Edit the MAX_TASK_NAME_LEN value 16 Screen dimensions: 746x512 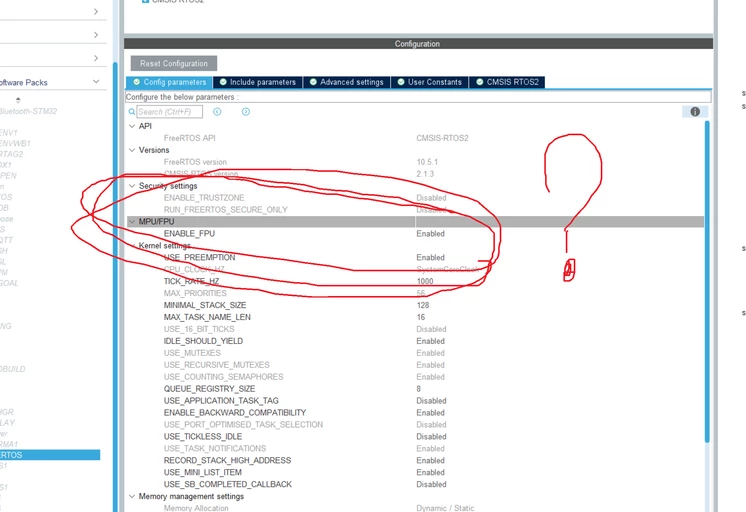pos(421,317)
